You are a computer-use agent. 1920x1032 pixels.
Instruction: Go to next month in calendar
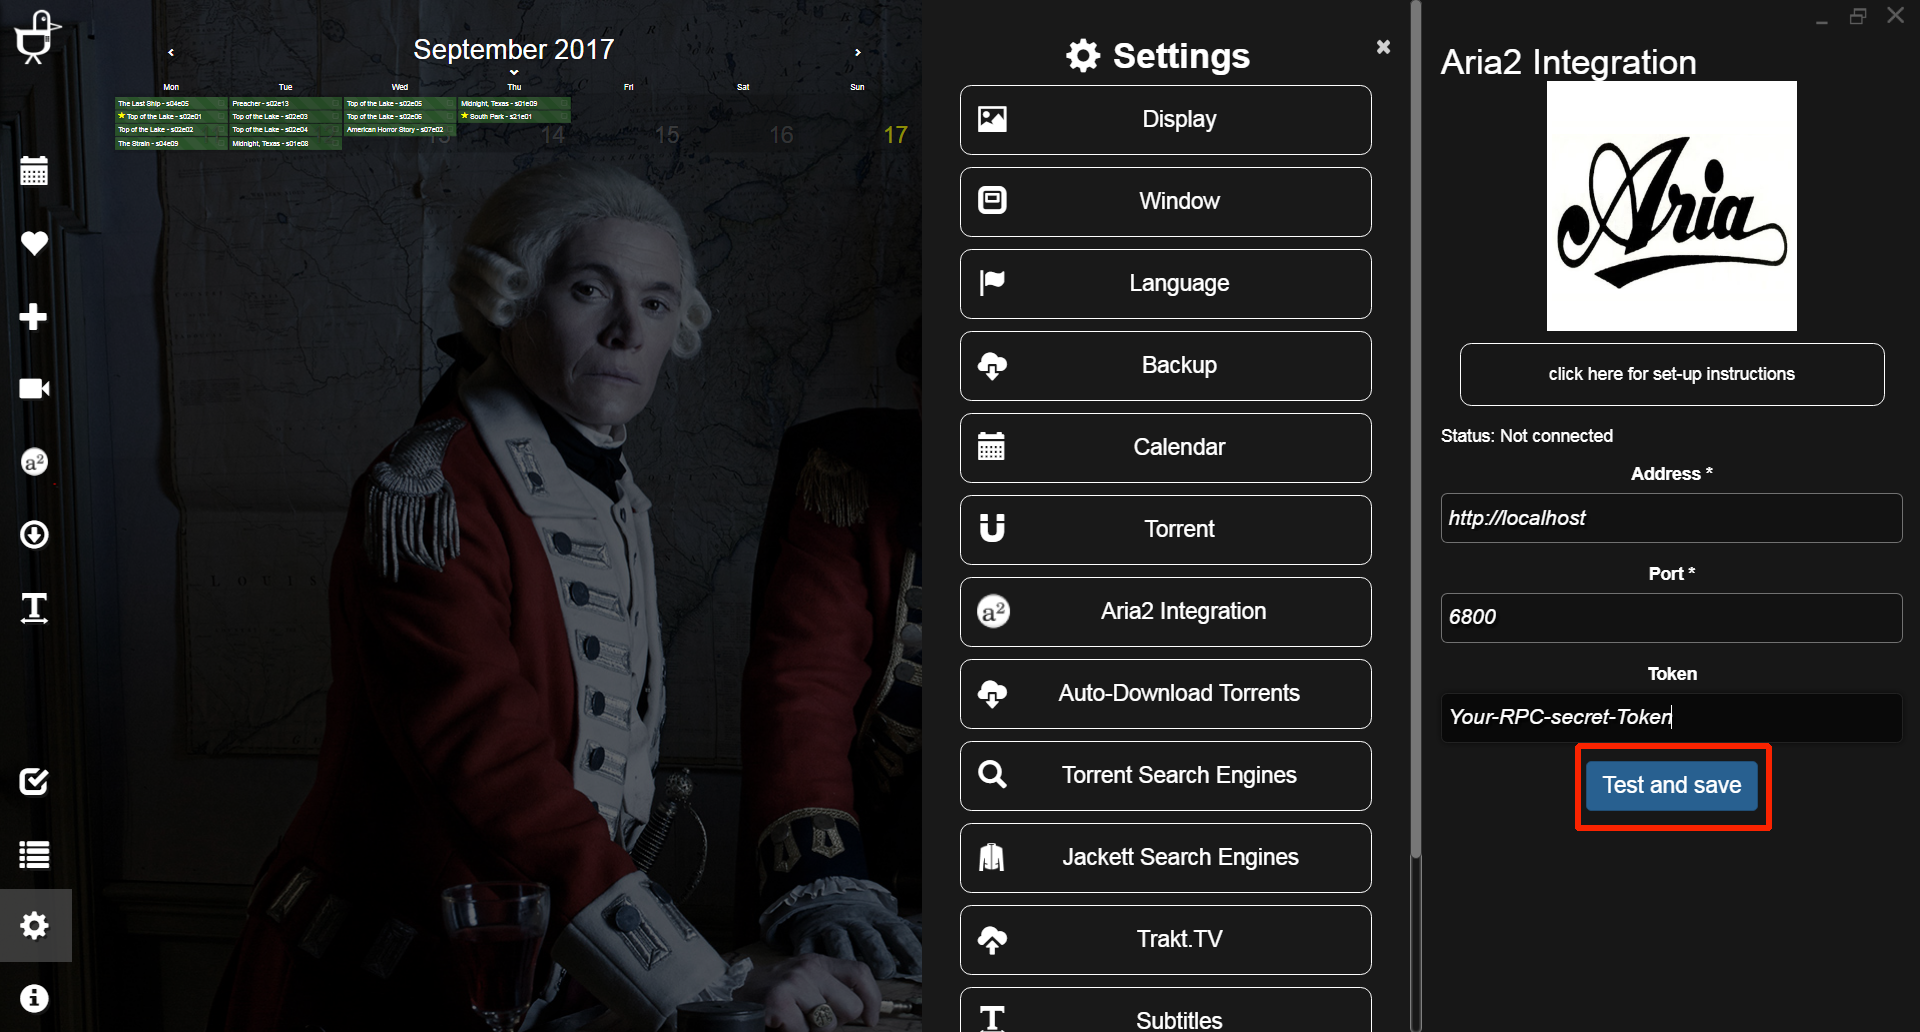point(857,52)
